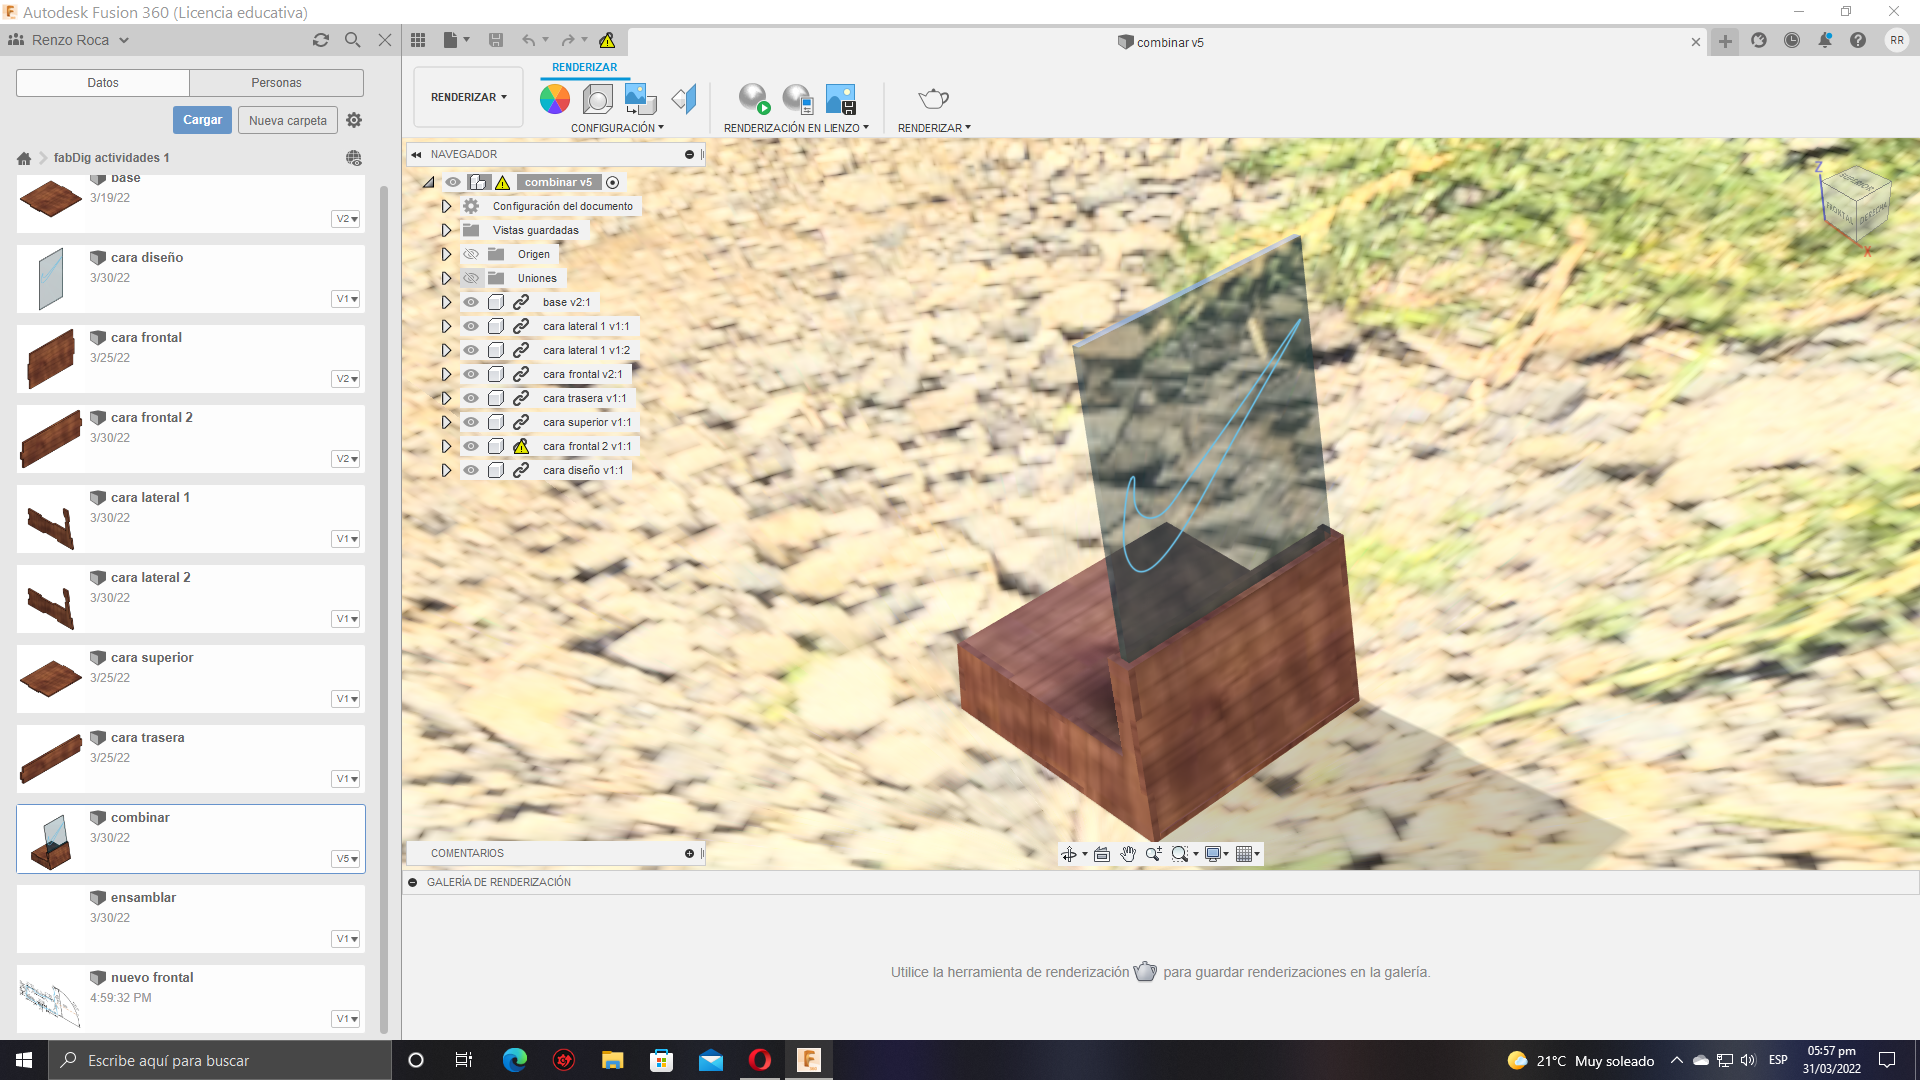
Task: Click the orbit navigation tool icon
Action: click(x=1069, y=854)
